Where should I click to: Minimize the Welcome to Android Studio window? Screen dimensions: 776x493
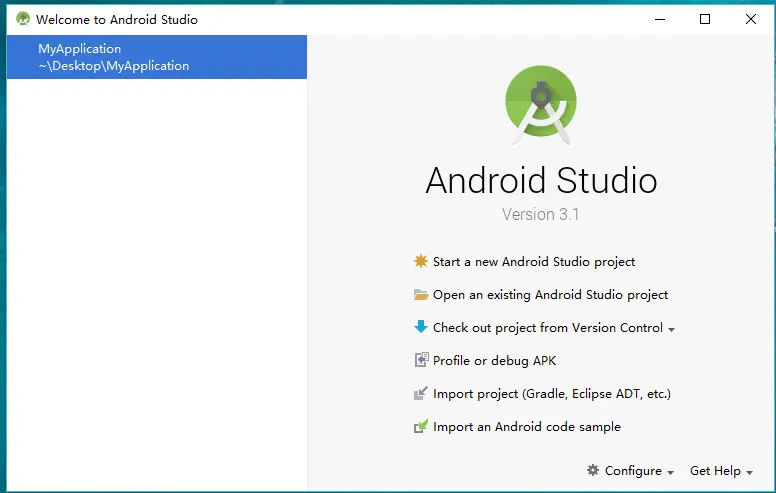pos(660,19)
